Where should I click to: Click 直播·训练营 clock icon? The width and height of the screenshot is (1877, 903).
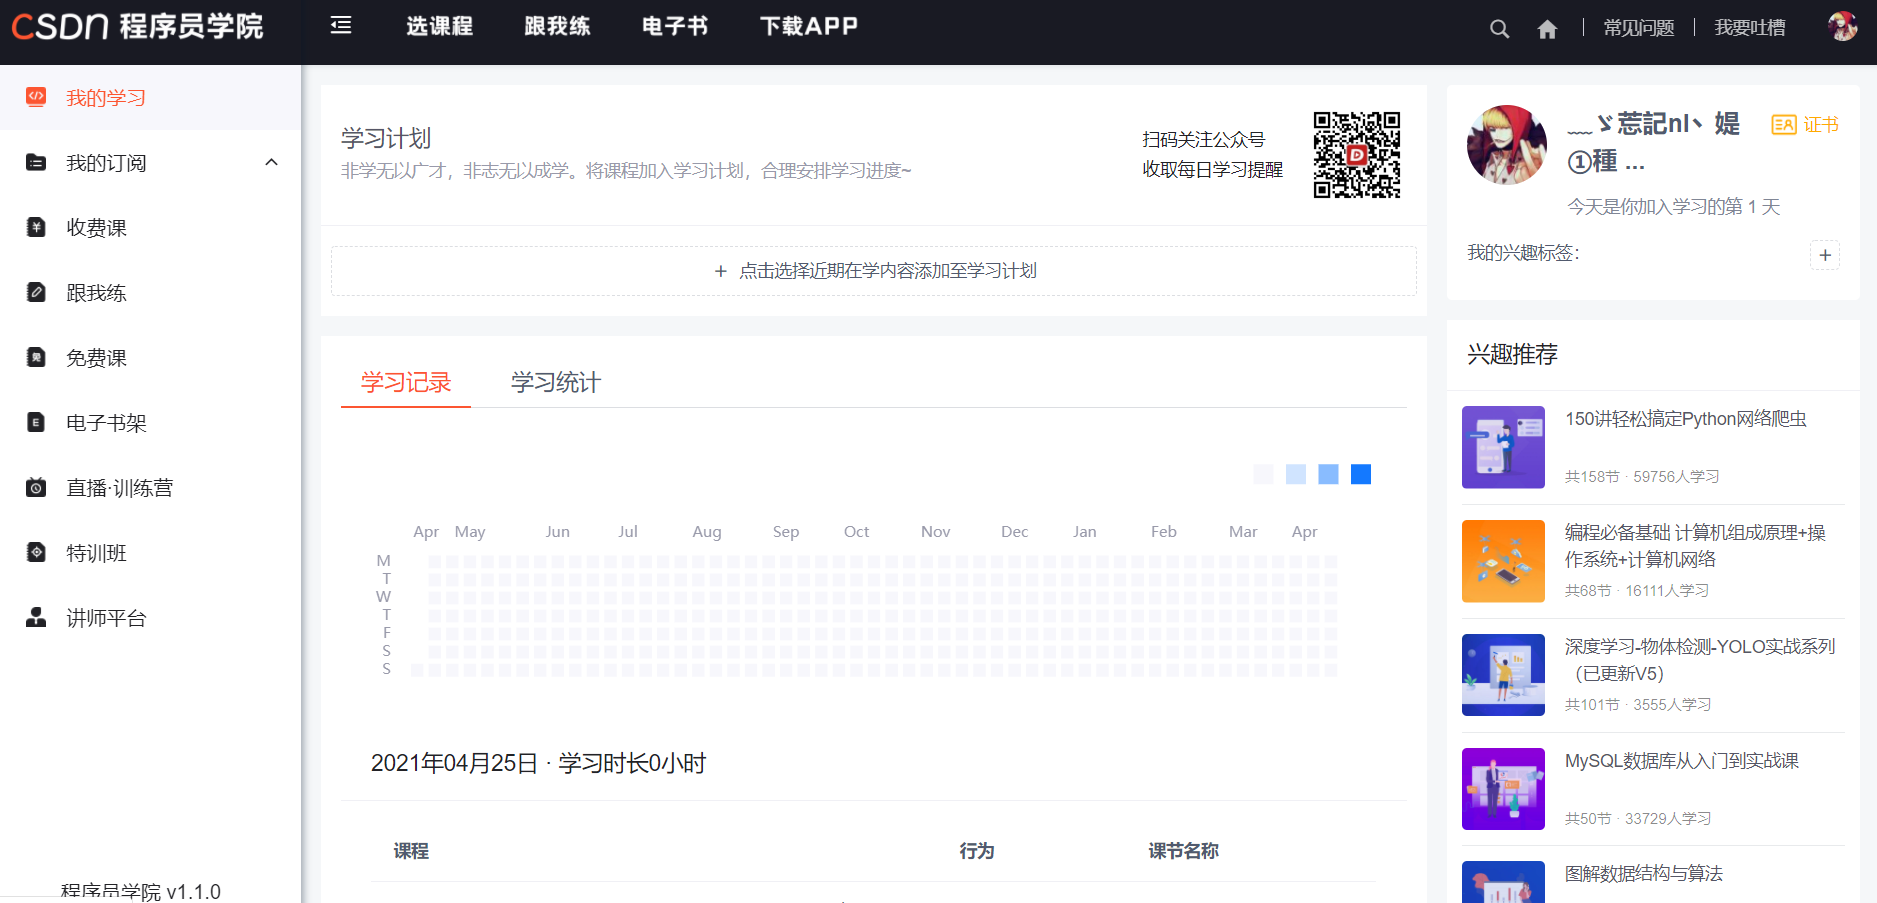tap(36, 487)
